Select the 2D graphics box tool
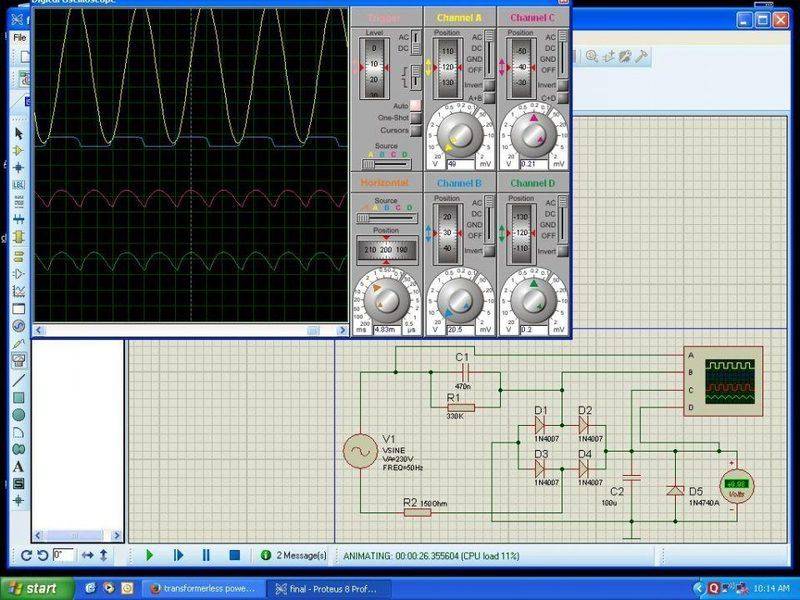The width and height of the screenshot is (800, 600). (19, 397)
